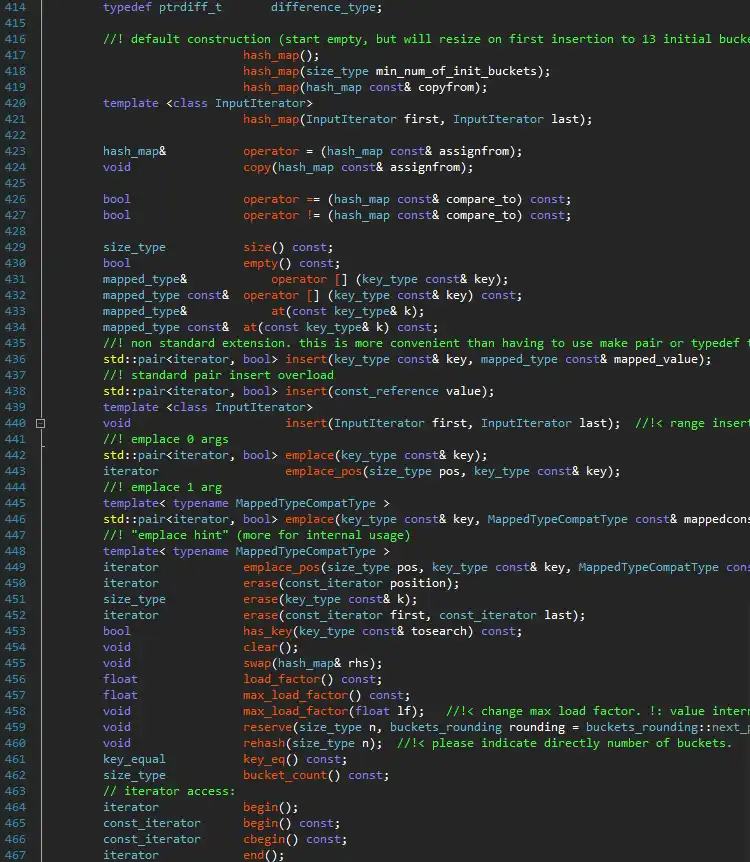Click the 'copy' function name on line 424
The width and height of the screenshot is (750, 862).
(x=257, y=167)
